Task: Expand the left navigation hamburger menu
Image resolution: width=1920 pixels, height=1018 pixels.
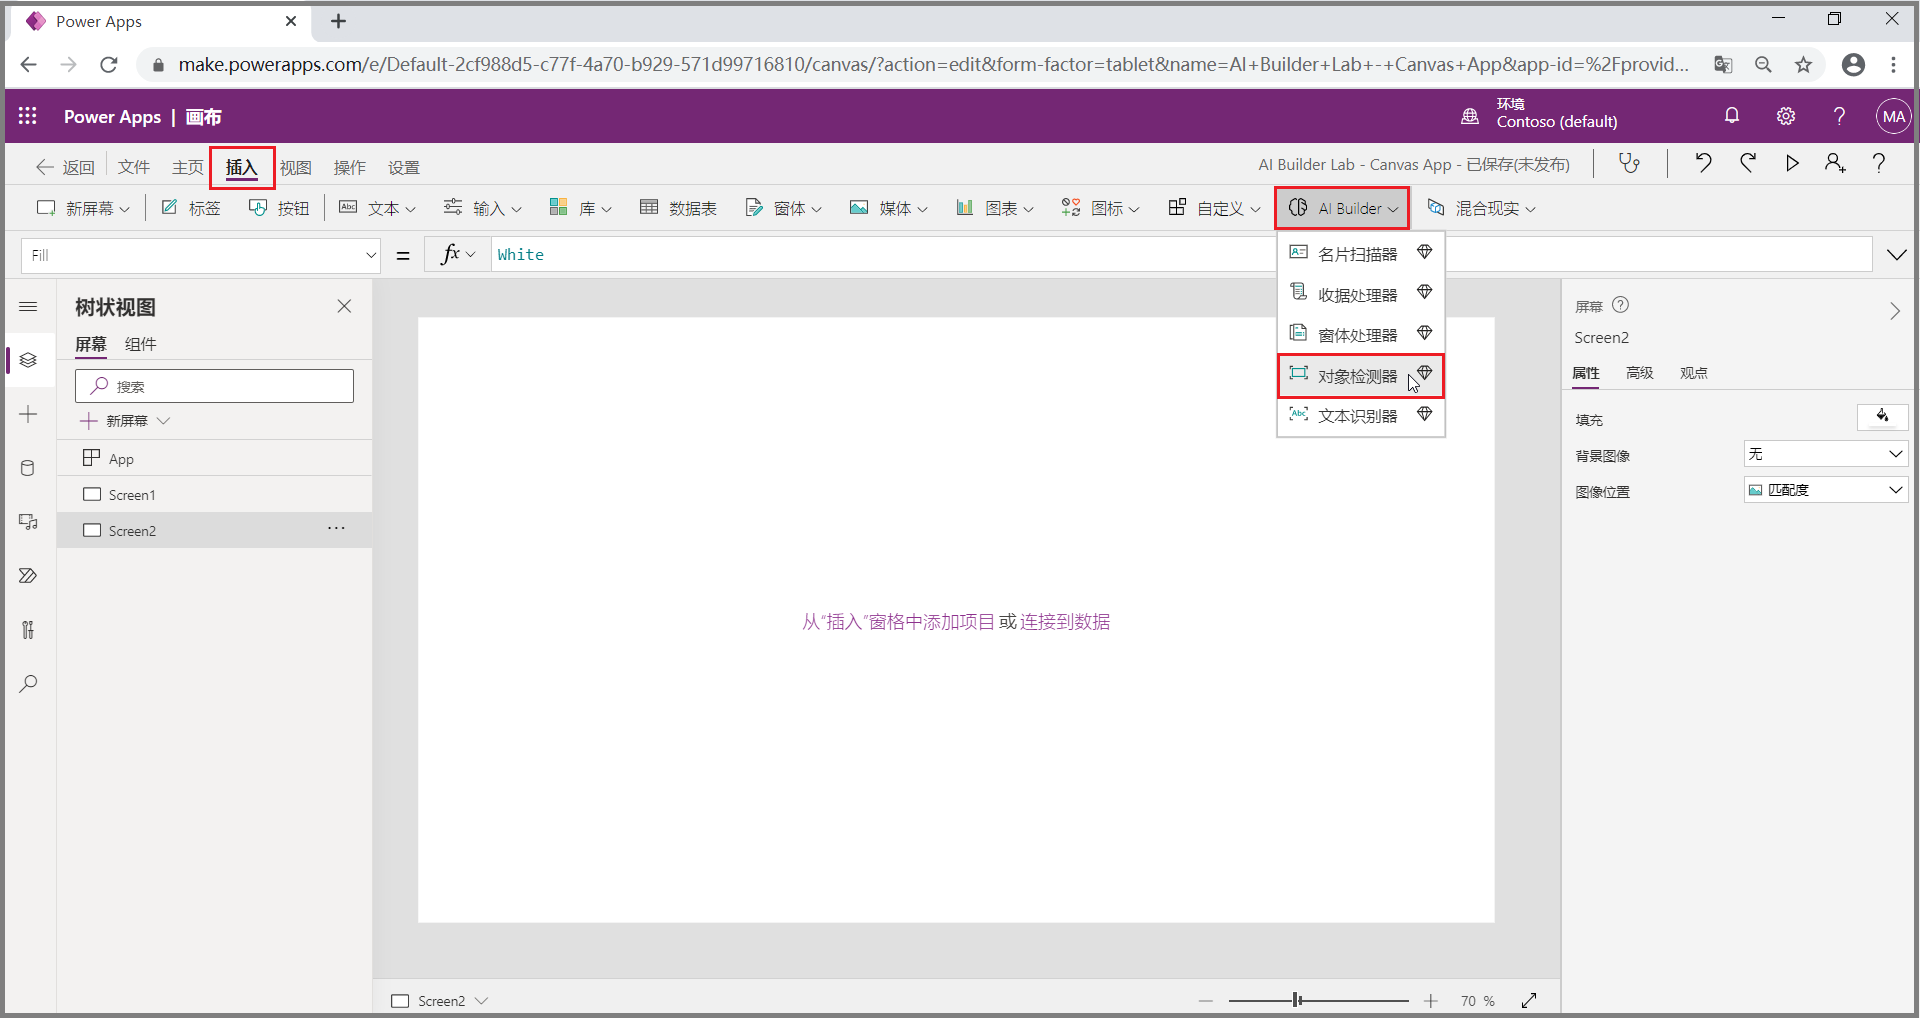Action: (28, 307)
